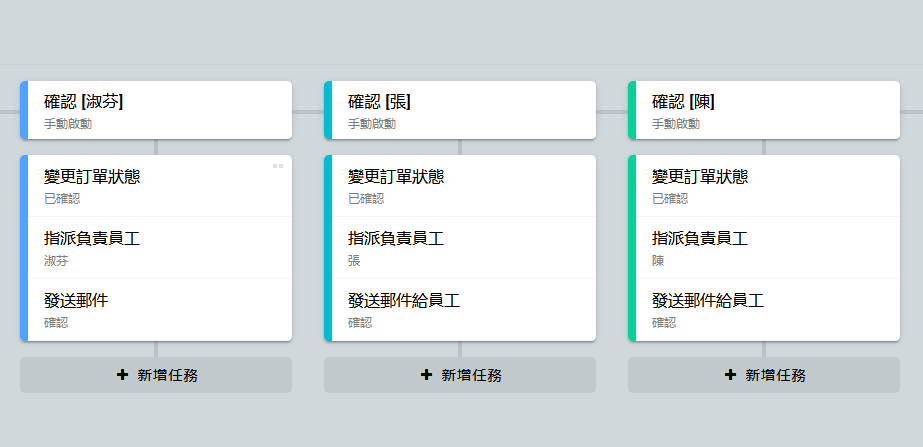Screen dimensions: 923x447
Task: Click green color bar on 確認 [陳] card
Action: [x=632, y=110]
